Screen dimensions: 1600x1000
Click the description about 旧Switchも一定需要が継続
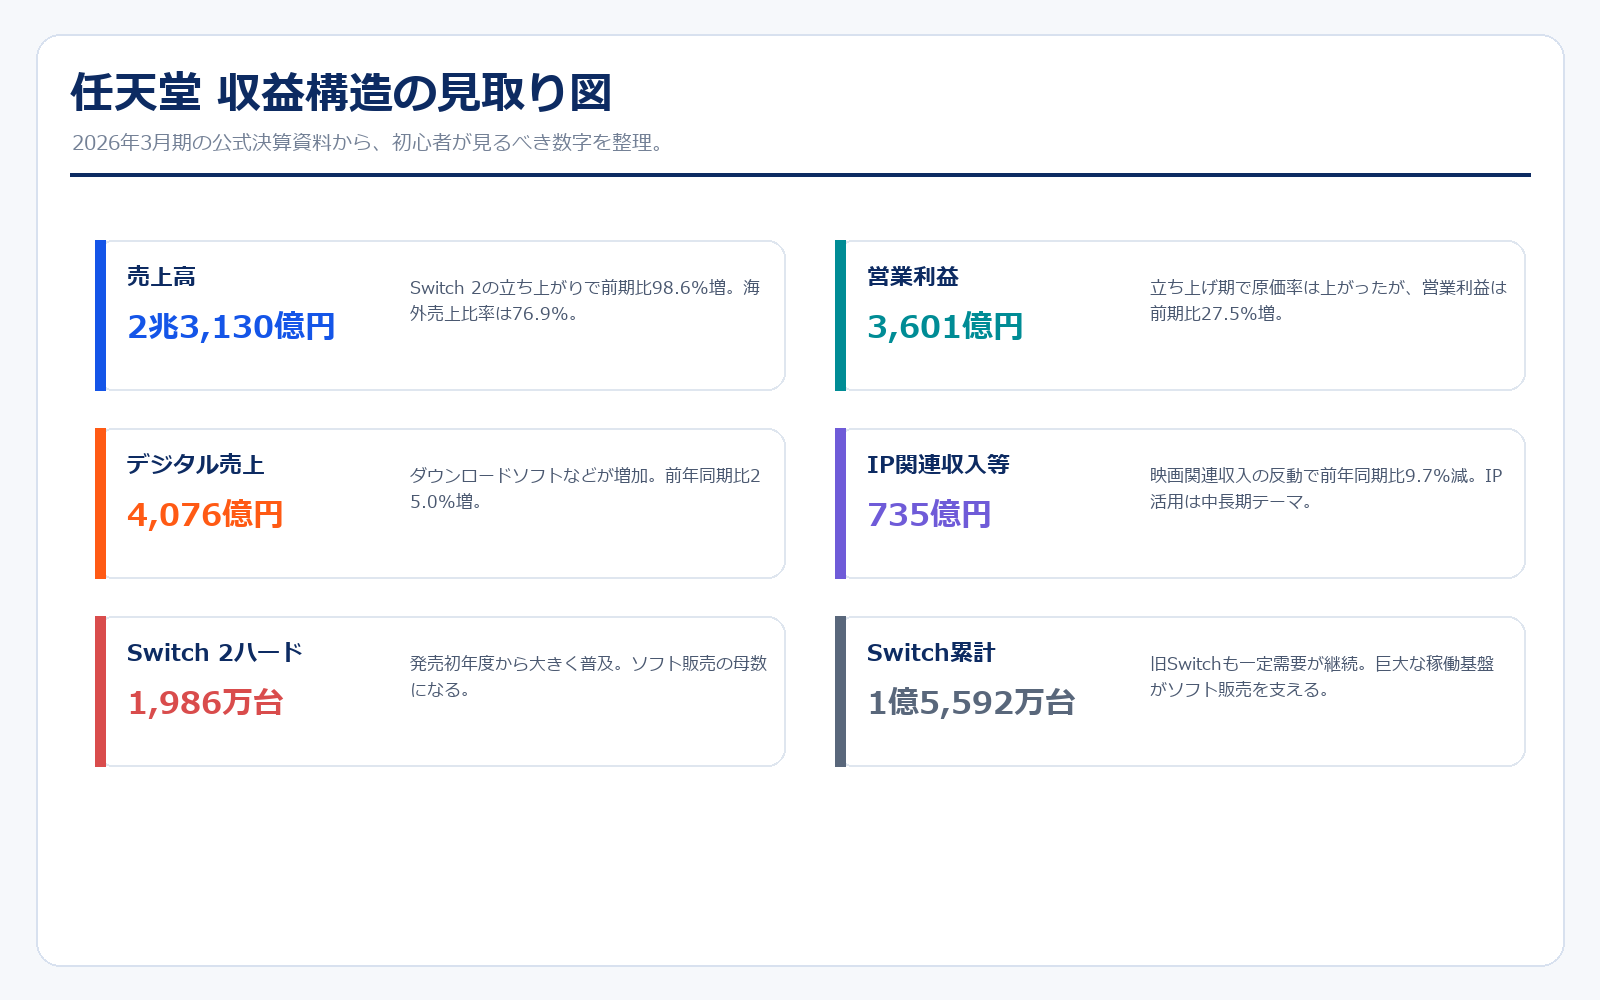(1322, 676)
